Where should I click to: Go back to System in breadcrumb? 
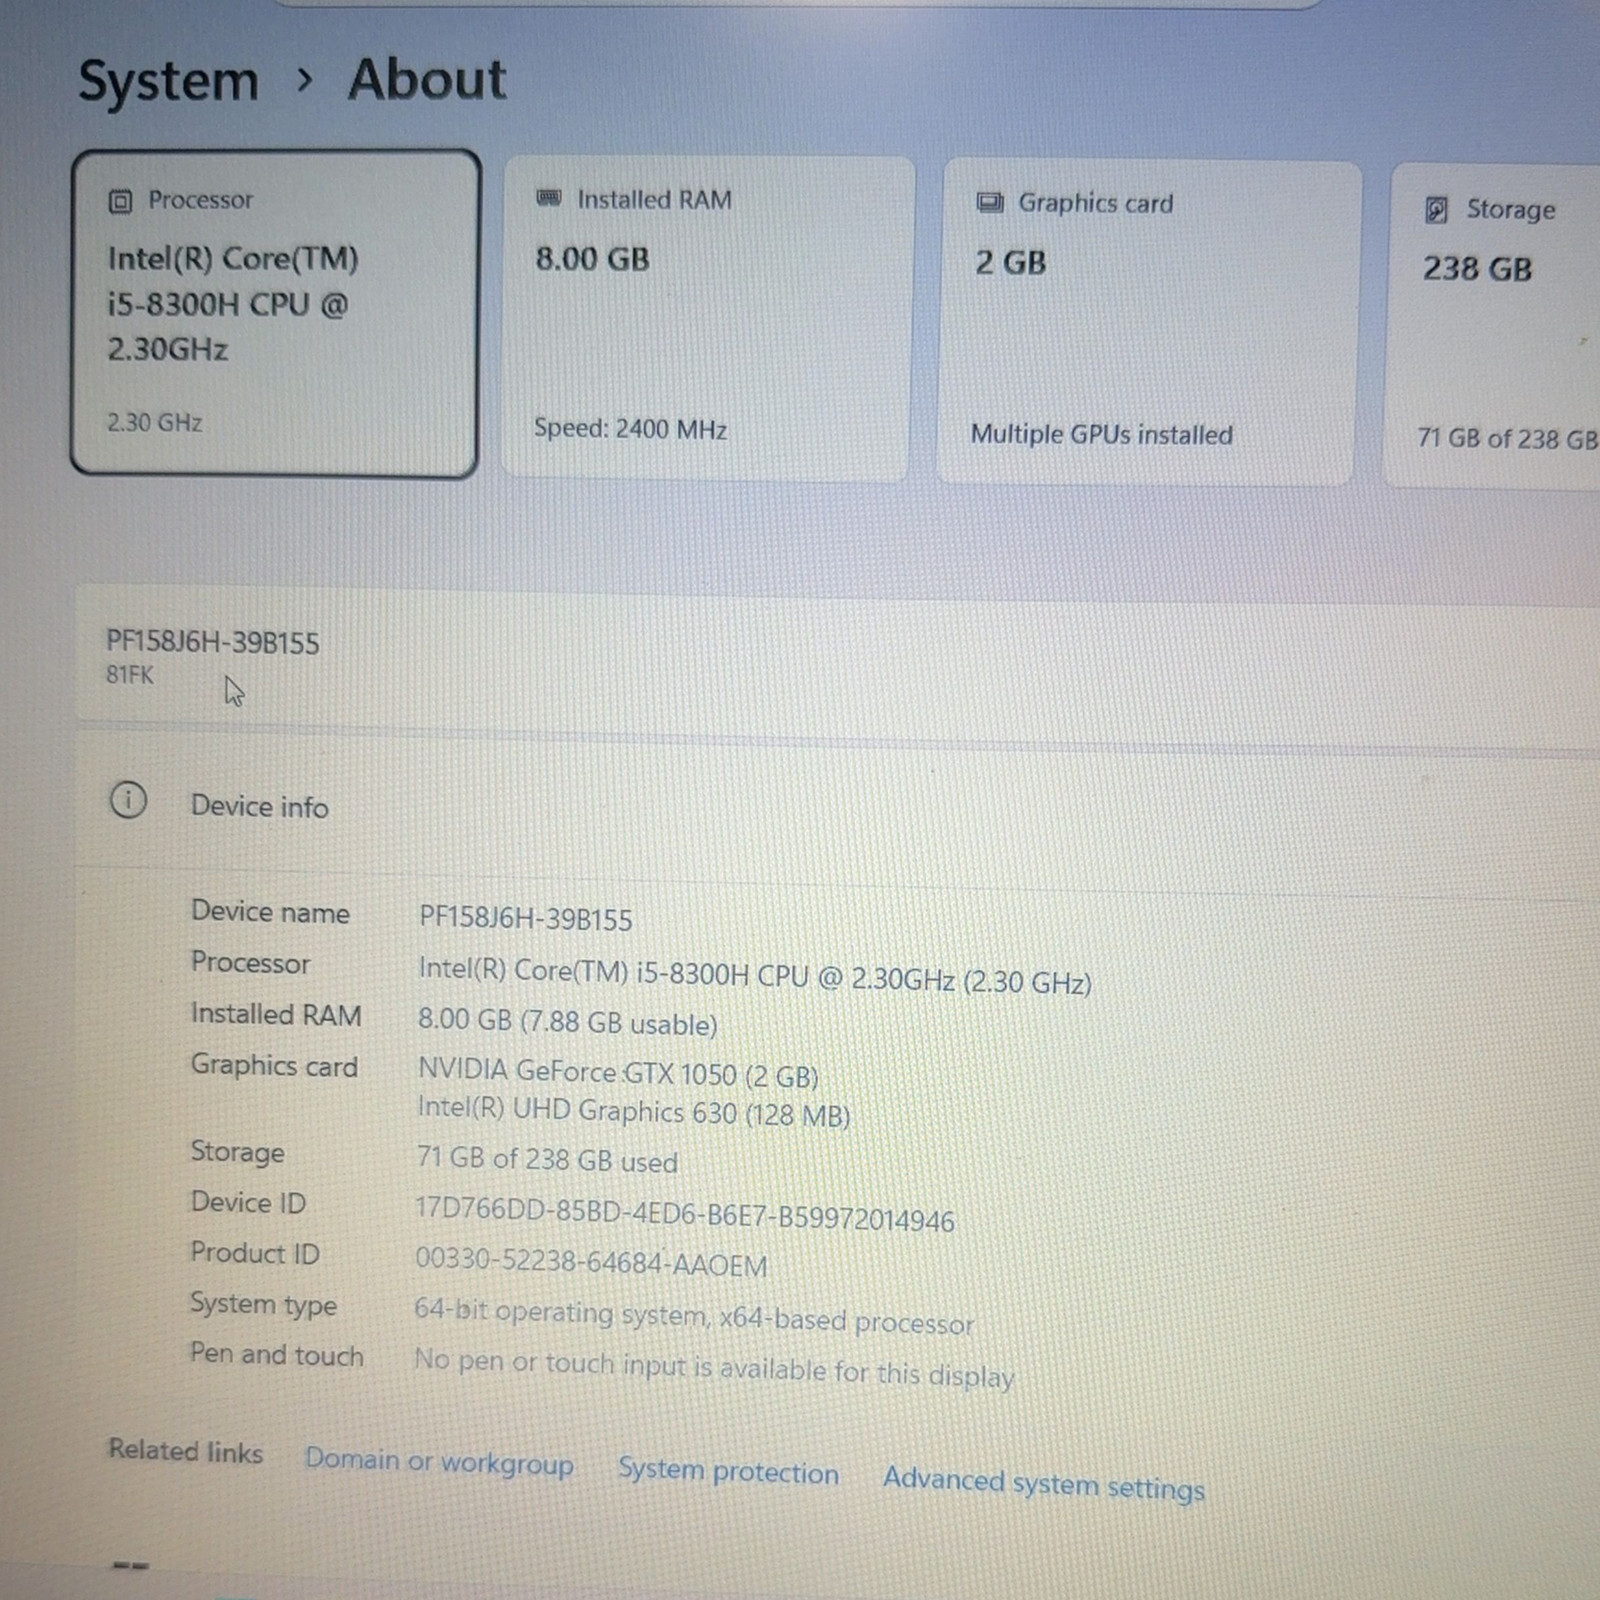tap(168, 81)
